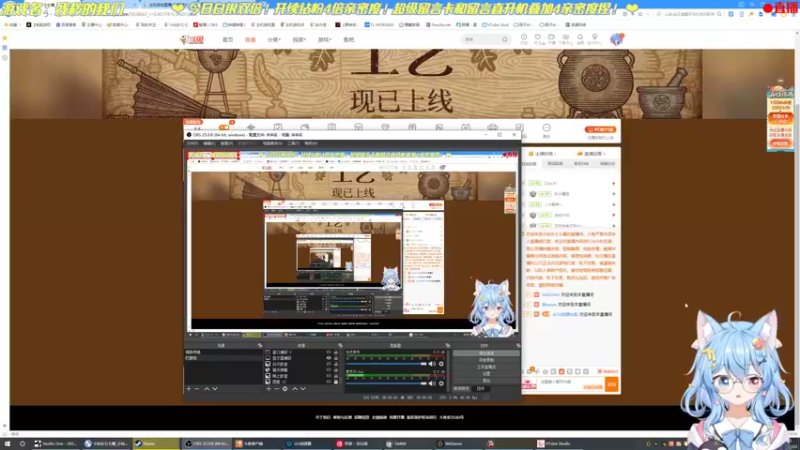This screenshot has height=450, width=800.
Task: Open the history clock icon in header
Action: pos(524,39)
